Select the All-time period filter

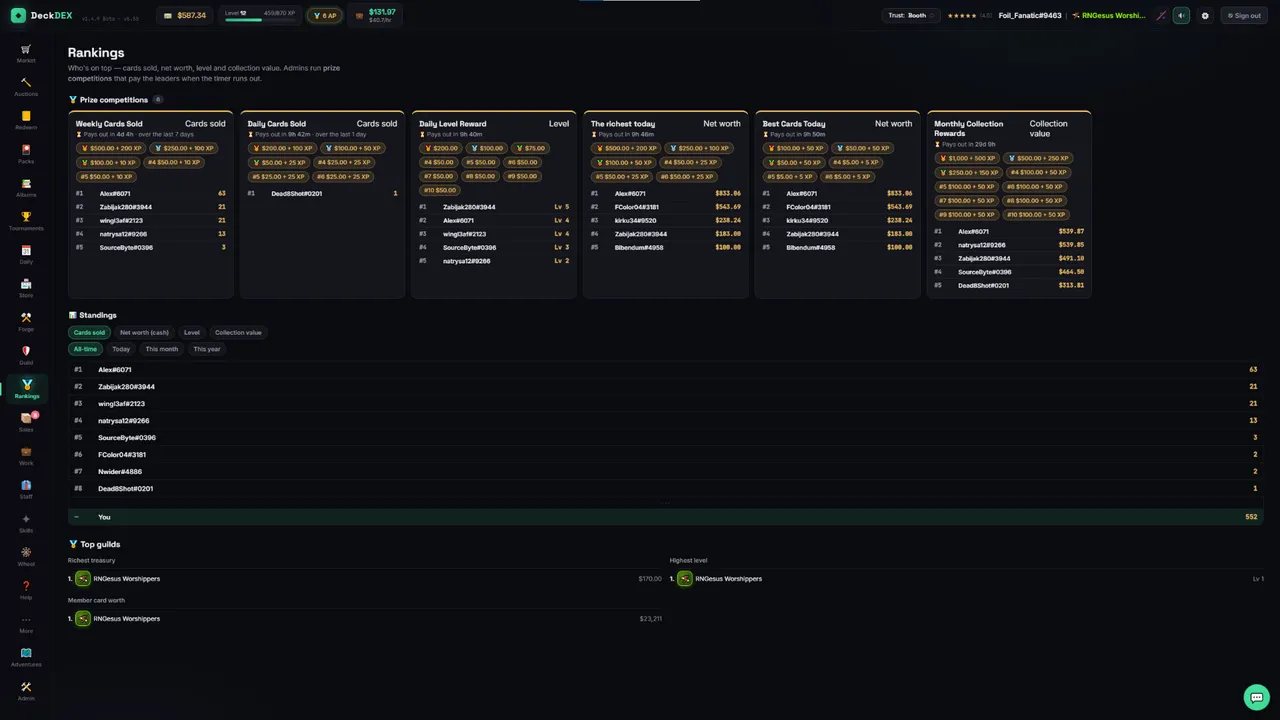(85, 349)
